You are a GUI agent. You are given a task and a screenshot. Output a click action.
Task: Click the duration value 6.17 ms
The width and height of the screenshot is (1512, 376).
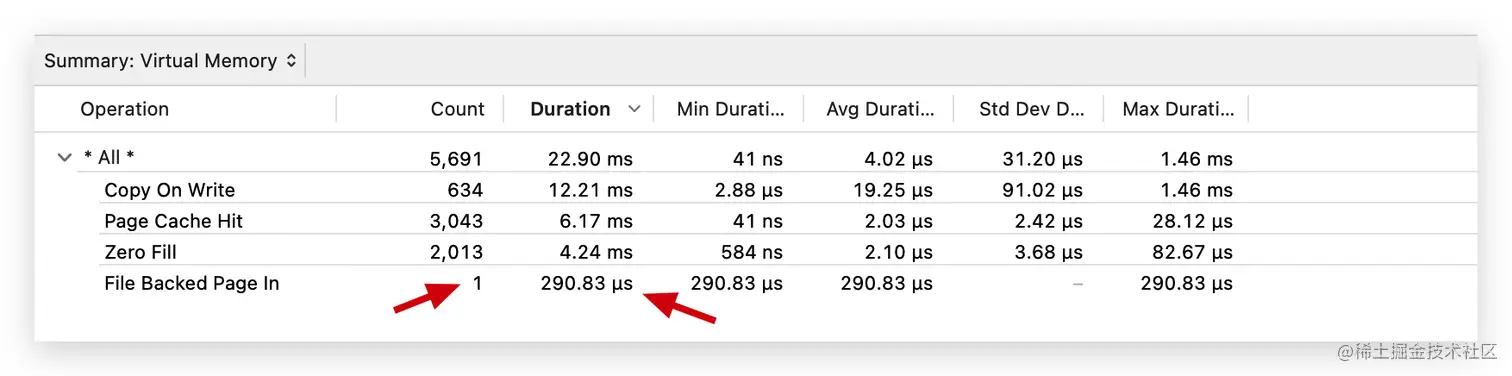tap(595, 221)
